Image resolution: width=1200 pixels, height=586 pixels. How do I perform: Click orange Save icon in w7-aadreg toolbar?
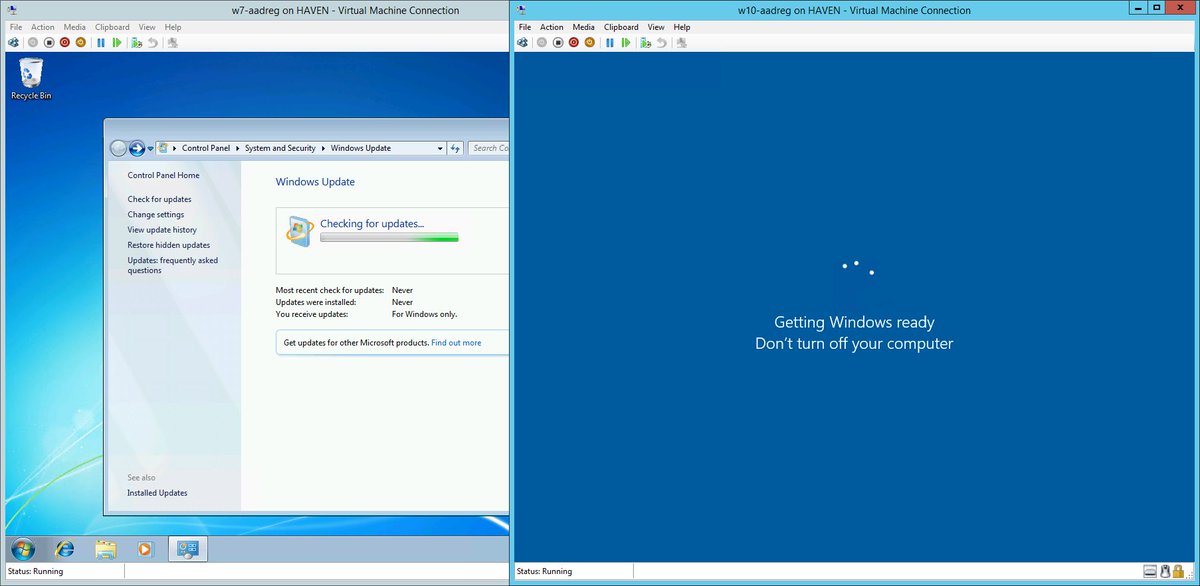[81, 42]
